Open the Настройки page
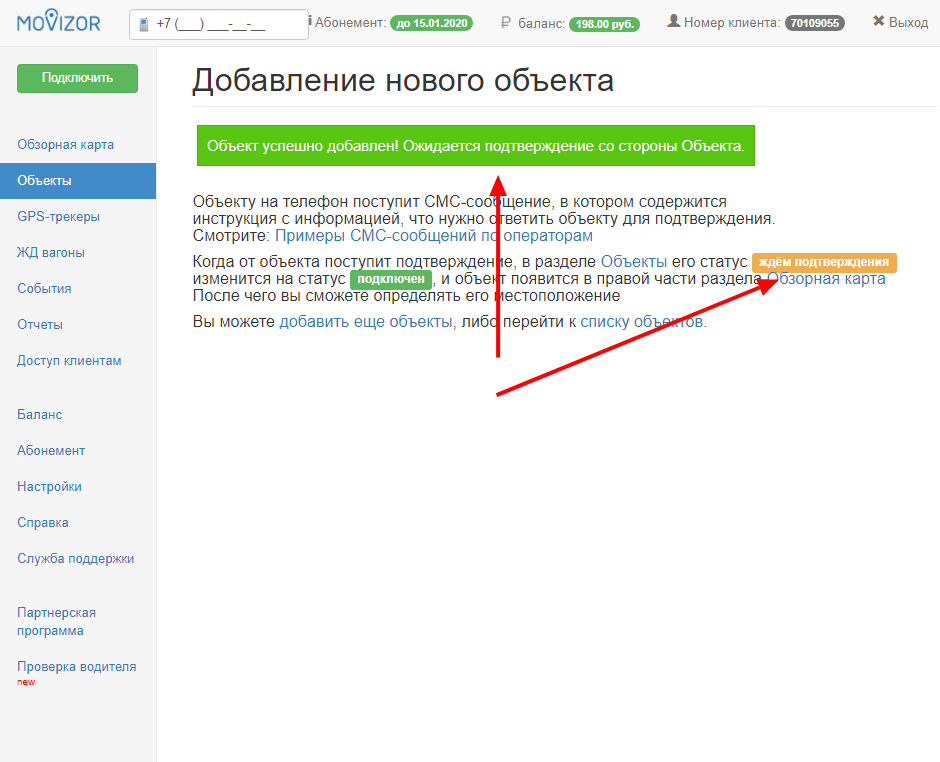The image size is (940, 762). coord(49,487)
